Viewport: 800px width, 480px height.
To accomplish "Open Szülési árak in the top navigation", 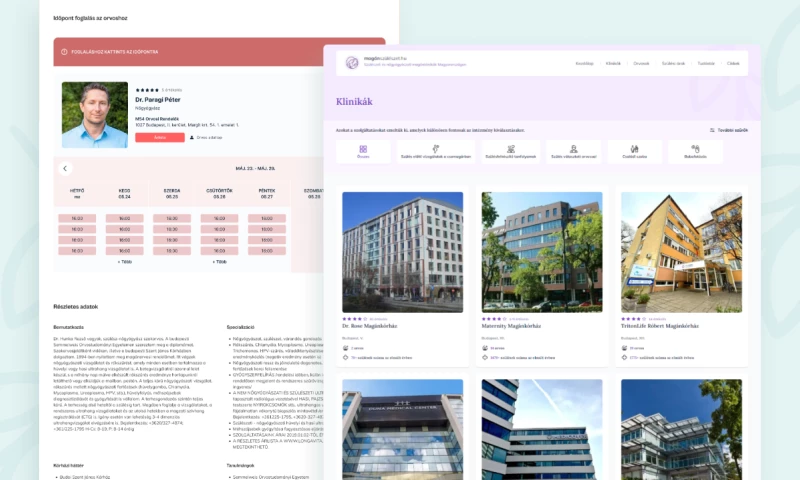I will (x=673, y=64).
